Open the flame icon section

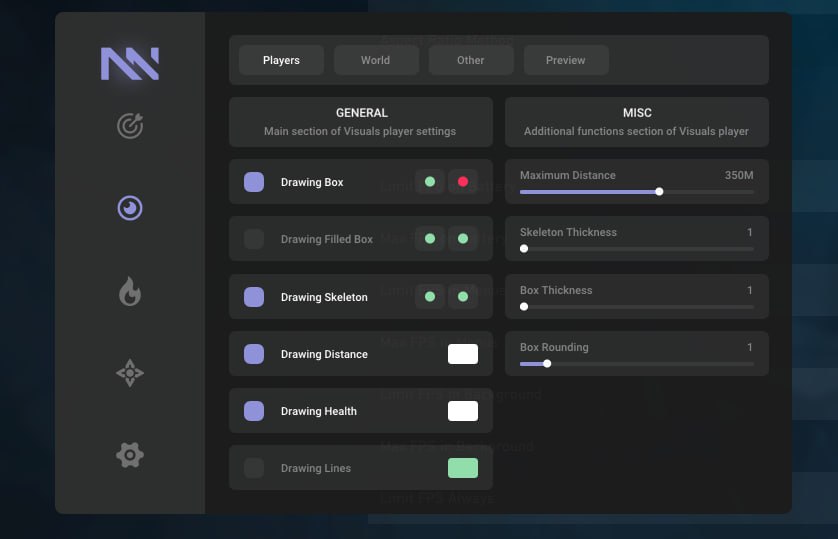tap(130, 291)
